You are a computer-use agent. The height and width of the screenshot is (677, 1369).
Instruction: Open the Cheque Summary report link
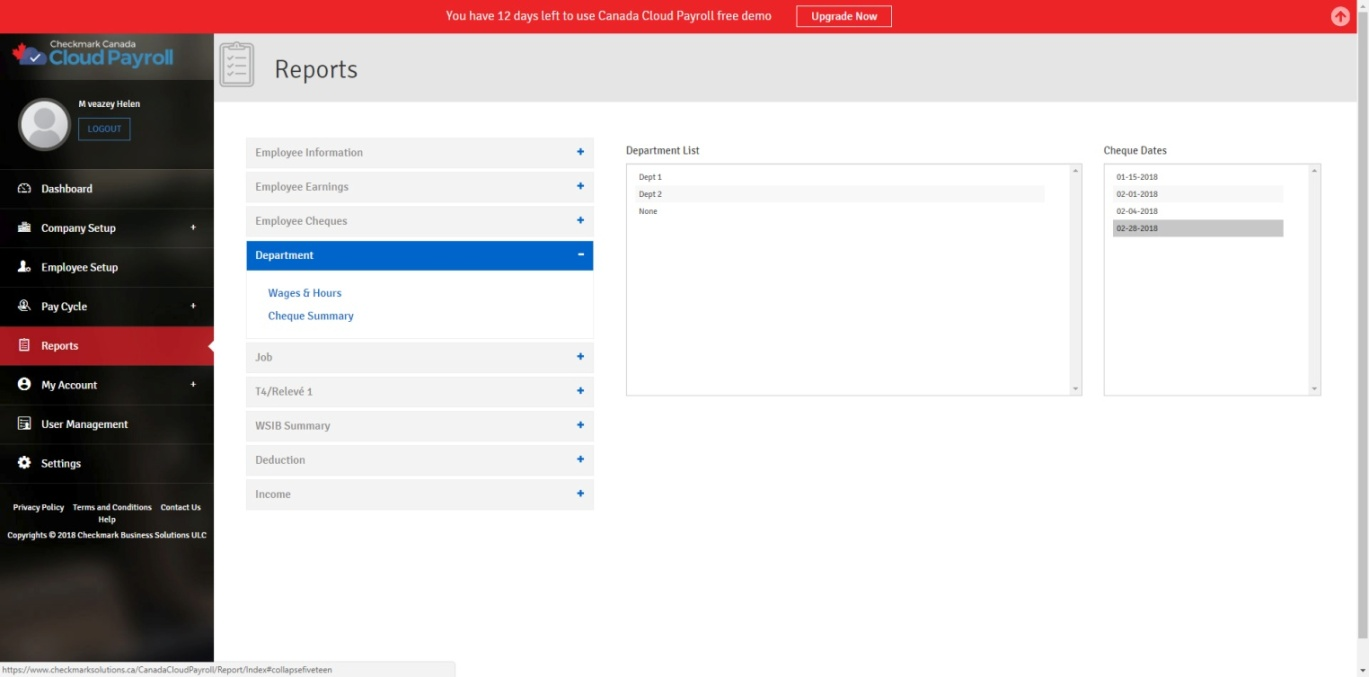(x=311, y=316)
